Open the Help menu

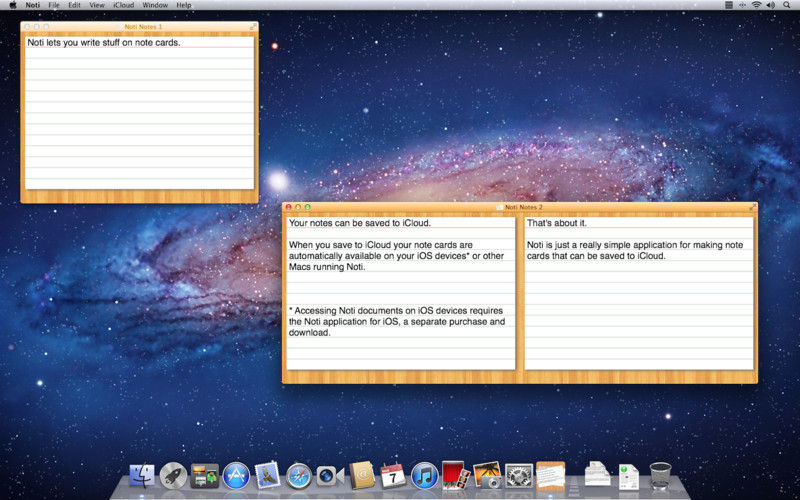(184, 5)
